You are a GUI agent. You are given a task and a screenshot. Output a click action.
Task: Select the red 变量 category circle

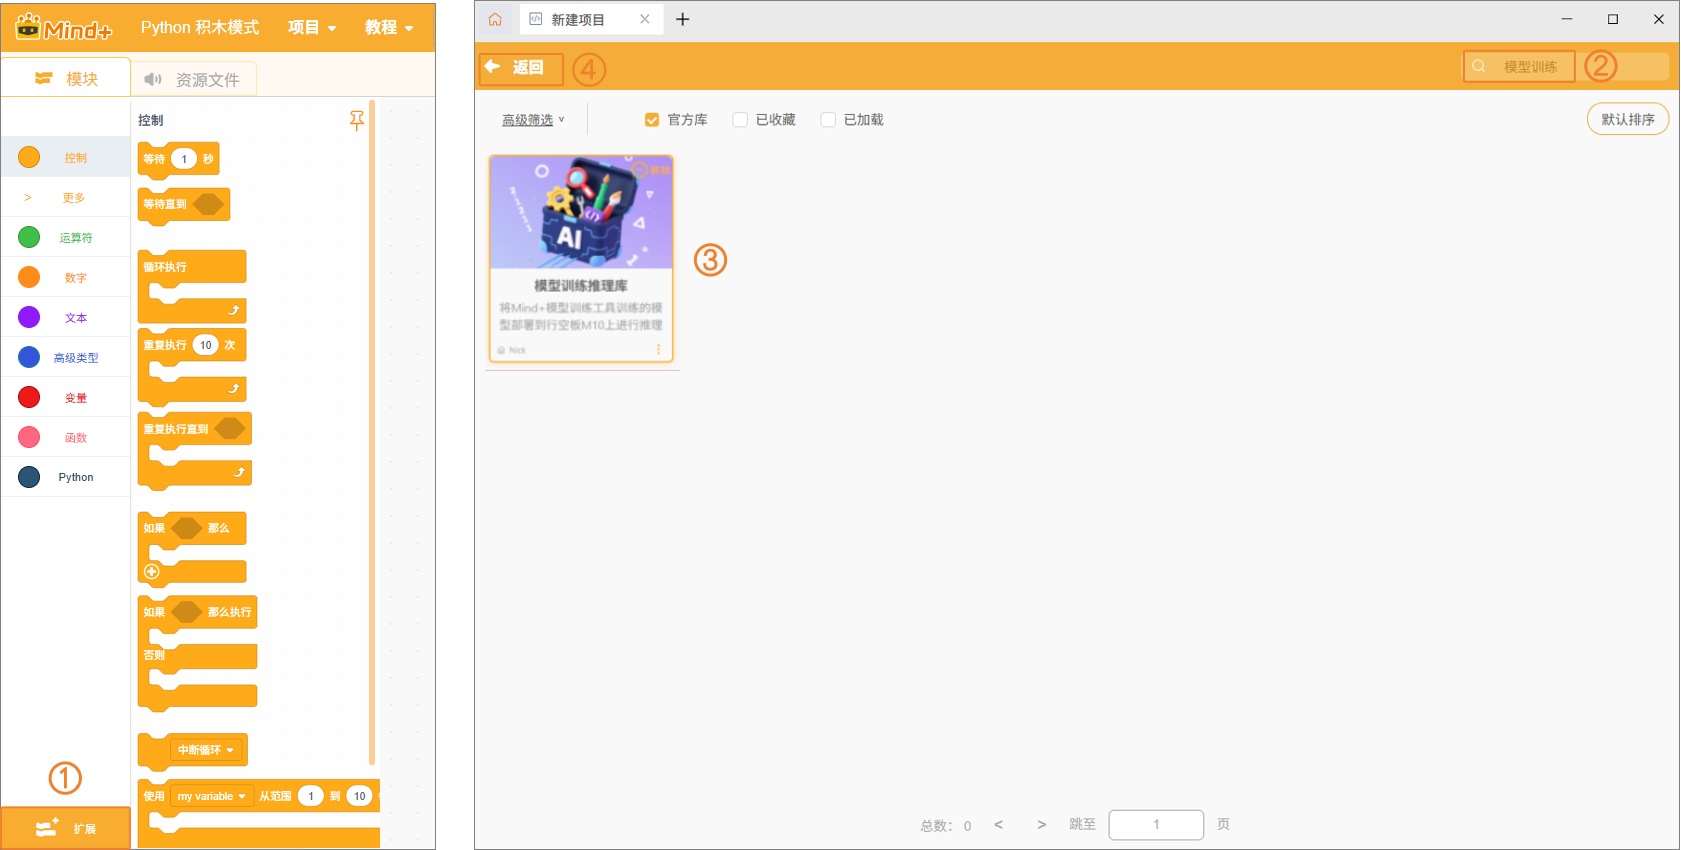coord(29,398)
